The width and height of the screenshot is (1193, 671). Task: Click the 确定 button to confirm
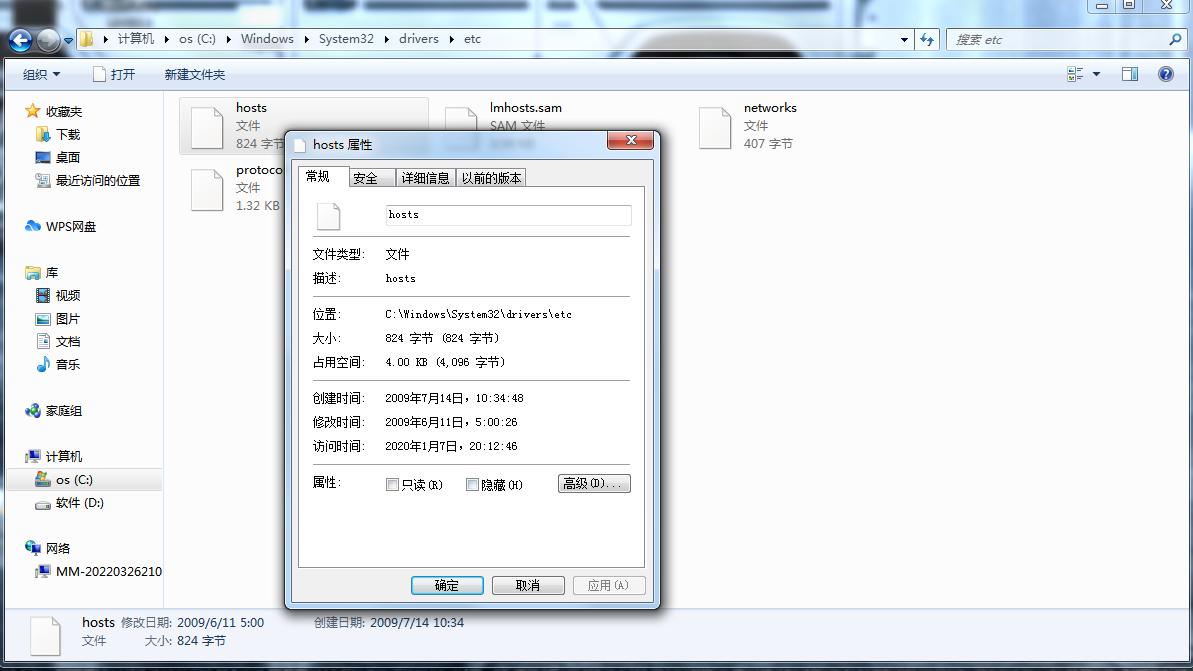[x=447, y=585]
